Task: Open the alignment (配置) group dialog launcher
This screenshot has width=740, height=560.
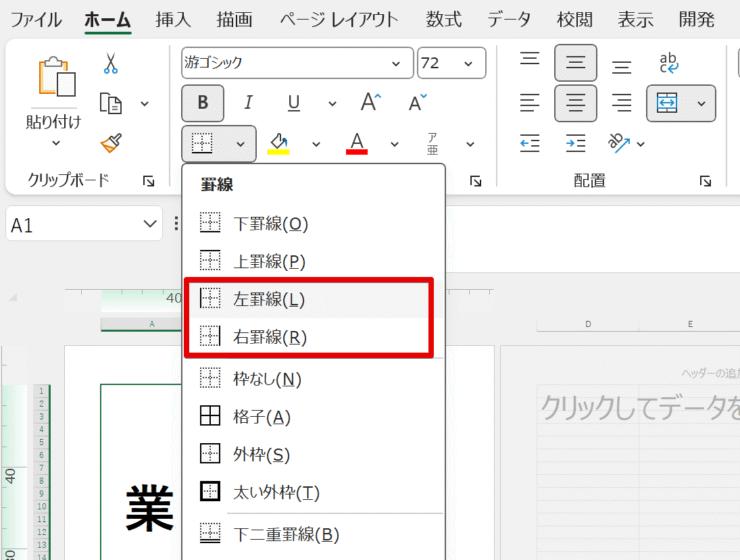Action: 706,181
